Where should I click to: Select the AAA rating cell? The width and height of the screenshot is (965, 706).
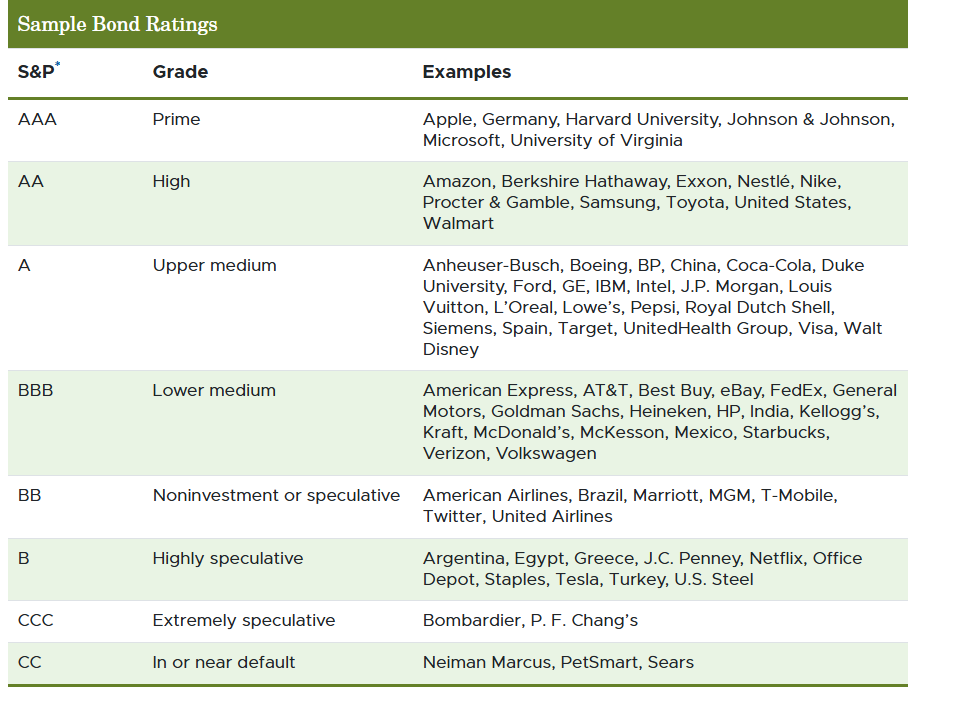pos(37,119)
